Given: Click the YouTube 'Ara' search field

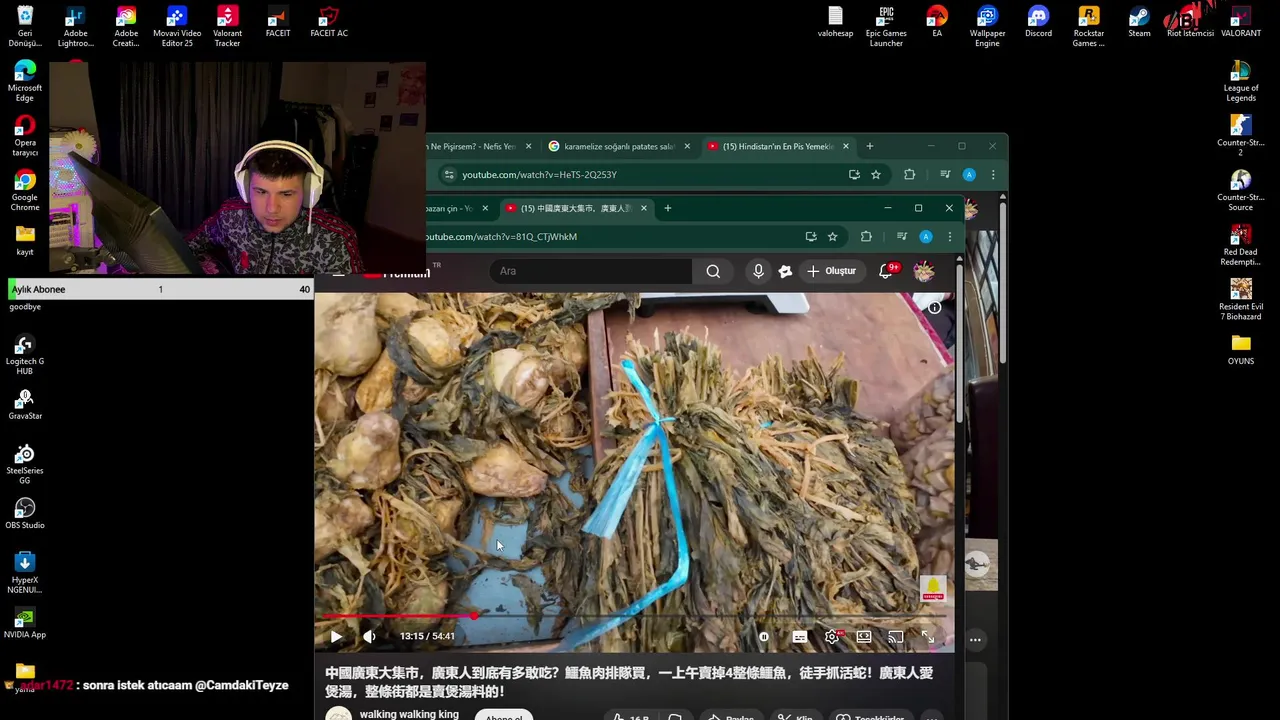Looking at the screenshot, I should (590, 271).
